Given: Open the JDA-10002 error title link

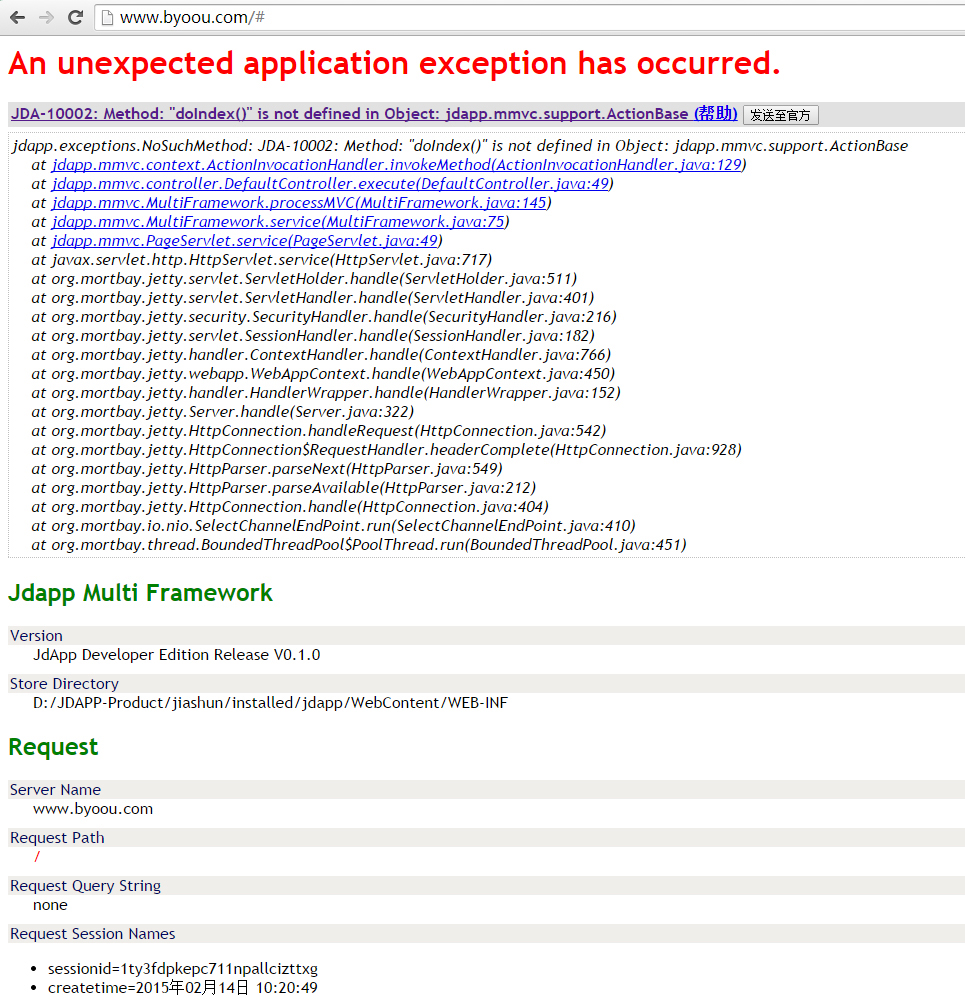Looking at the screenshot, I should point(350,114).
